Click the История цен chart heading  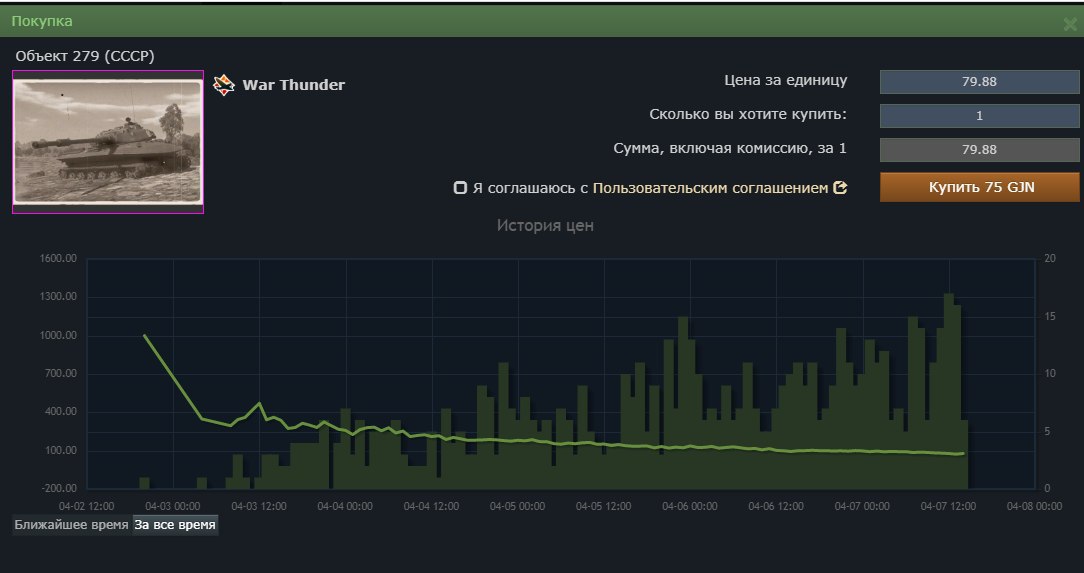click(x=545, y=225)
